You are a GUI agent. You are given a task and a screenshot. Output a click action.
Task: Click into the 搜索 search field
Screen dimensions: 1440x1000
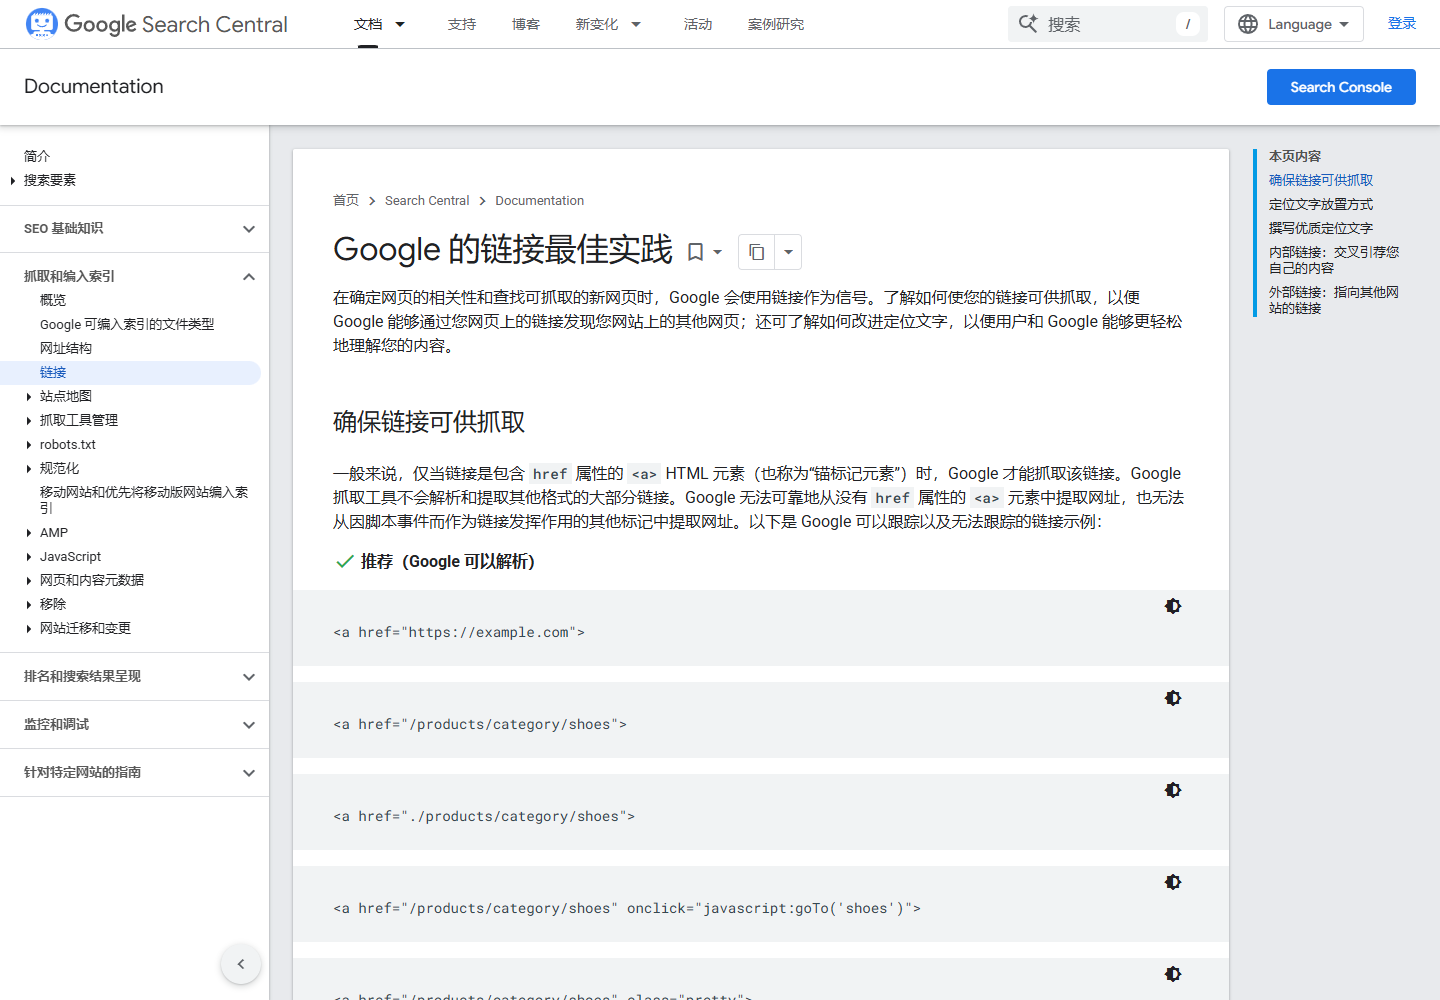pos(1108,24)
